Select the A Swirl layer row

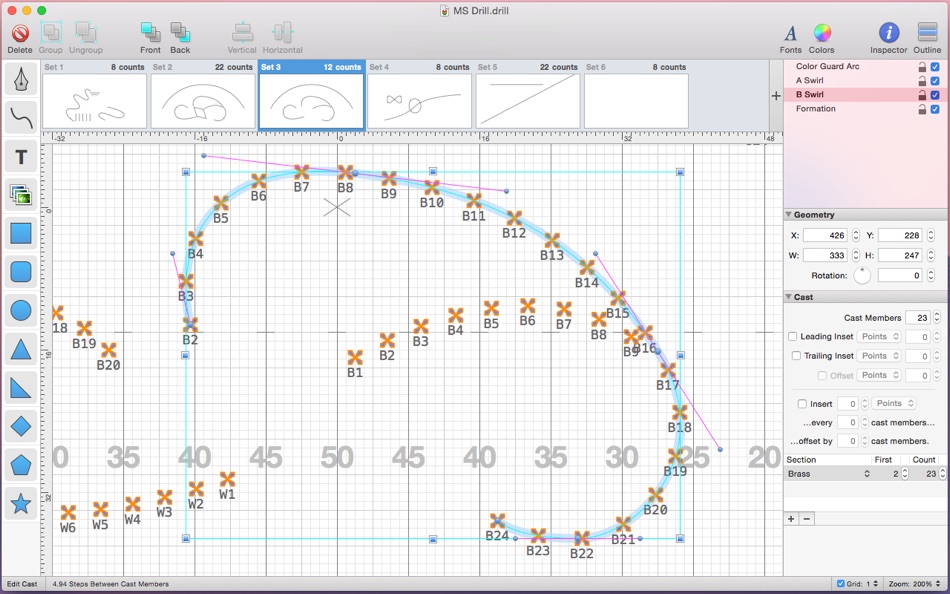click(x=866, y=81)
